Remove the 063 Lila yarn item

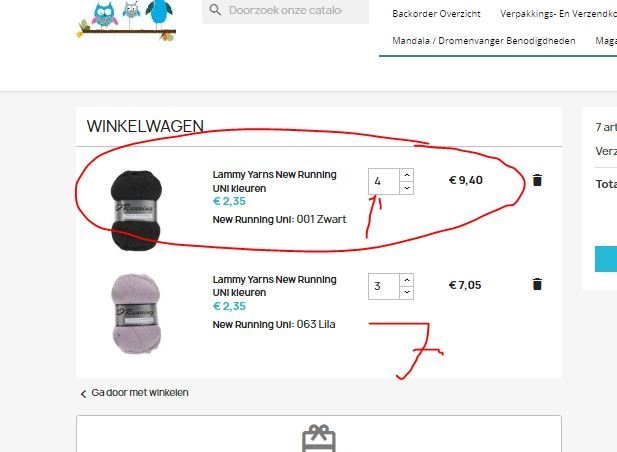[x=537, y=284]
